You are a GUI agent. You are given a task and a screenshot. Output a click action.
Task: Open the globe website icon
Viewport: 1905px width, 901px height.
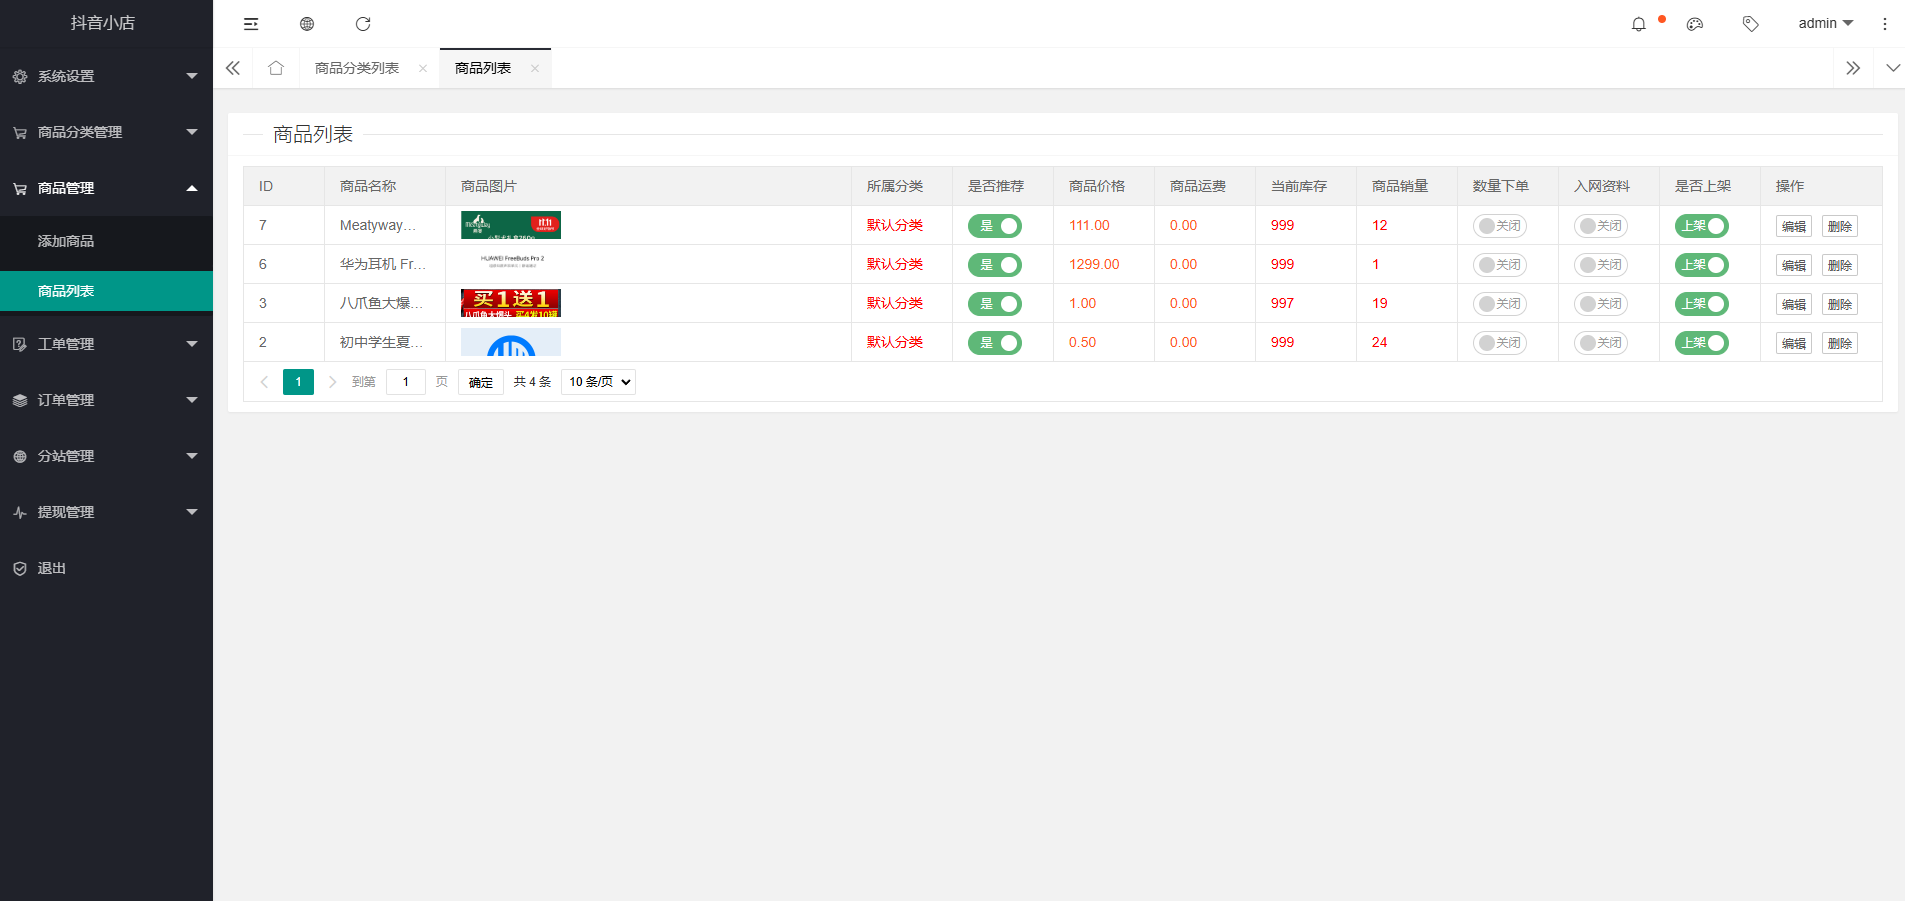[x=307, y=24]
